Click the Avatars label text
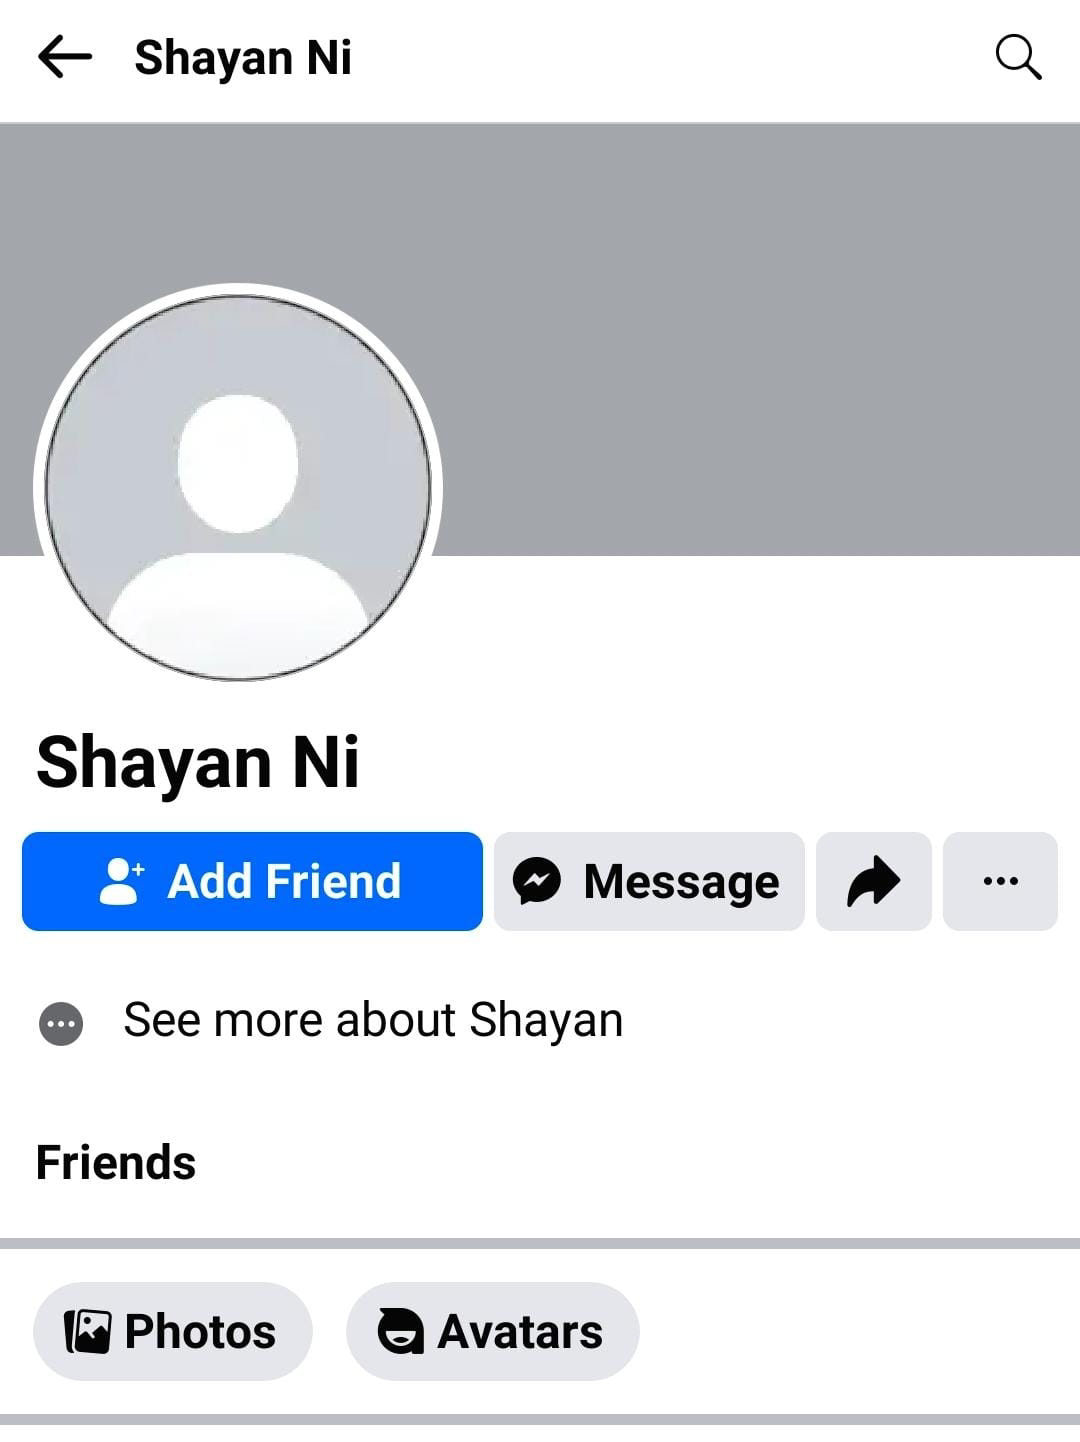1080x1442 pixels. point(520,1332)
